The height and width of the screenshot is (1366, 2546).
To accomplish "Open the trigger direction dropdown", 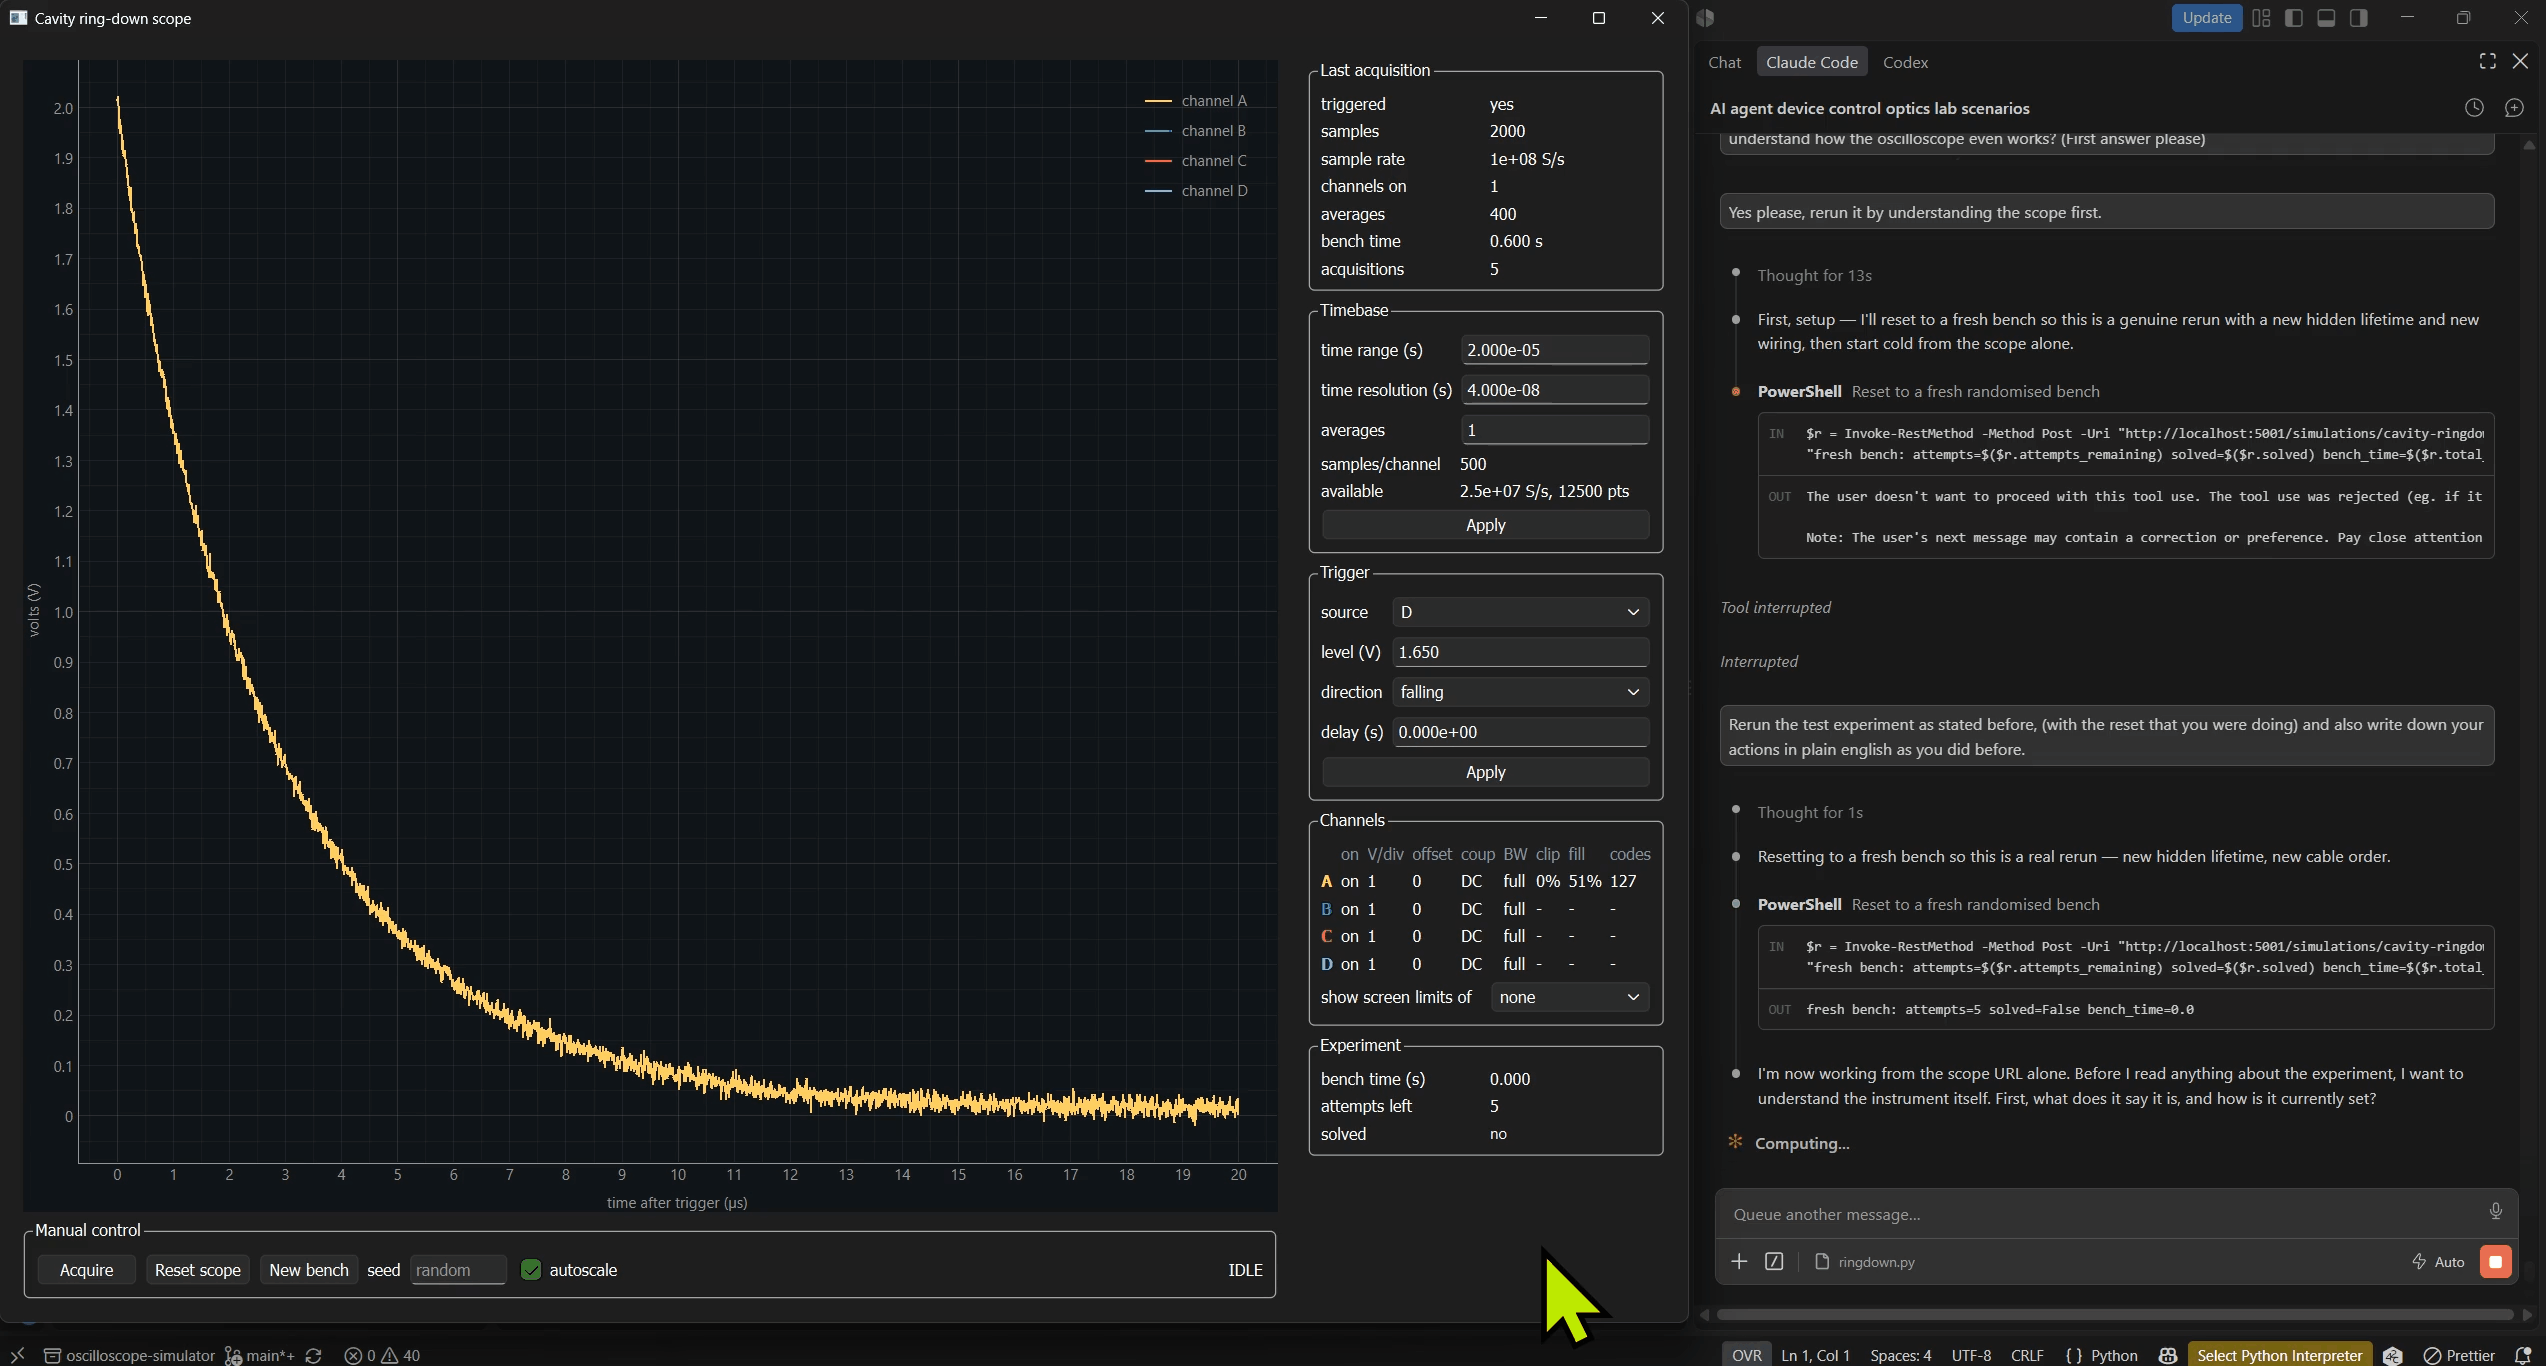I will coord(1520,692).
